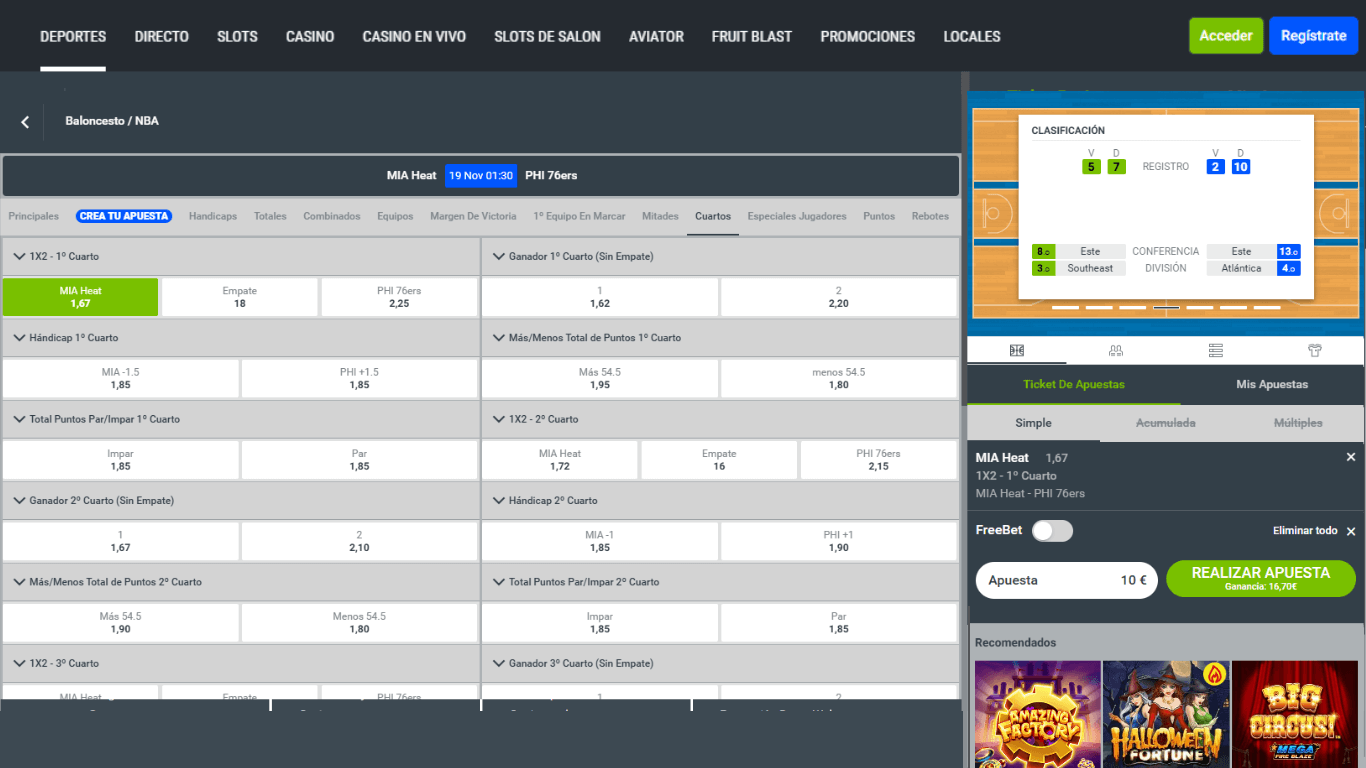Click the highlighted carousel slide indicator

point(1166,308)
